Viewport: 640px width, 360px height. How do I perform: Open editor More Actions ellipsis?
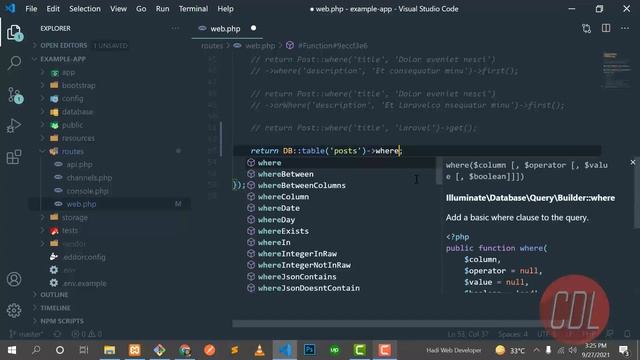point(625,28)
